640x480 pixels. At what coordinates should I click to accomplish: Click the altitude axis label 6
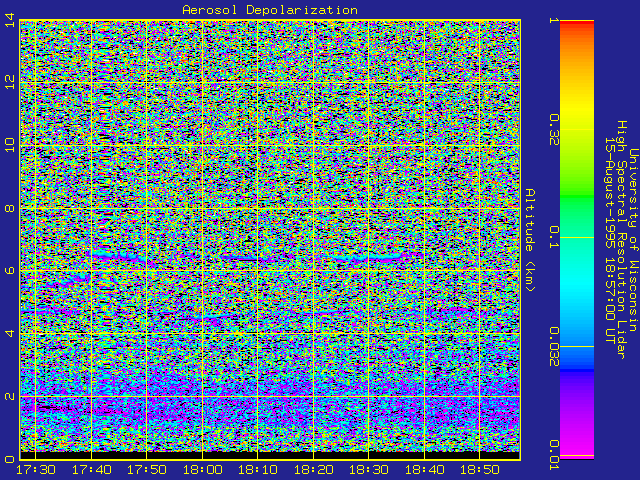point(9,271)
